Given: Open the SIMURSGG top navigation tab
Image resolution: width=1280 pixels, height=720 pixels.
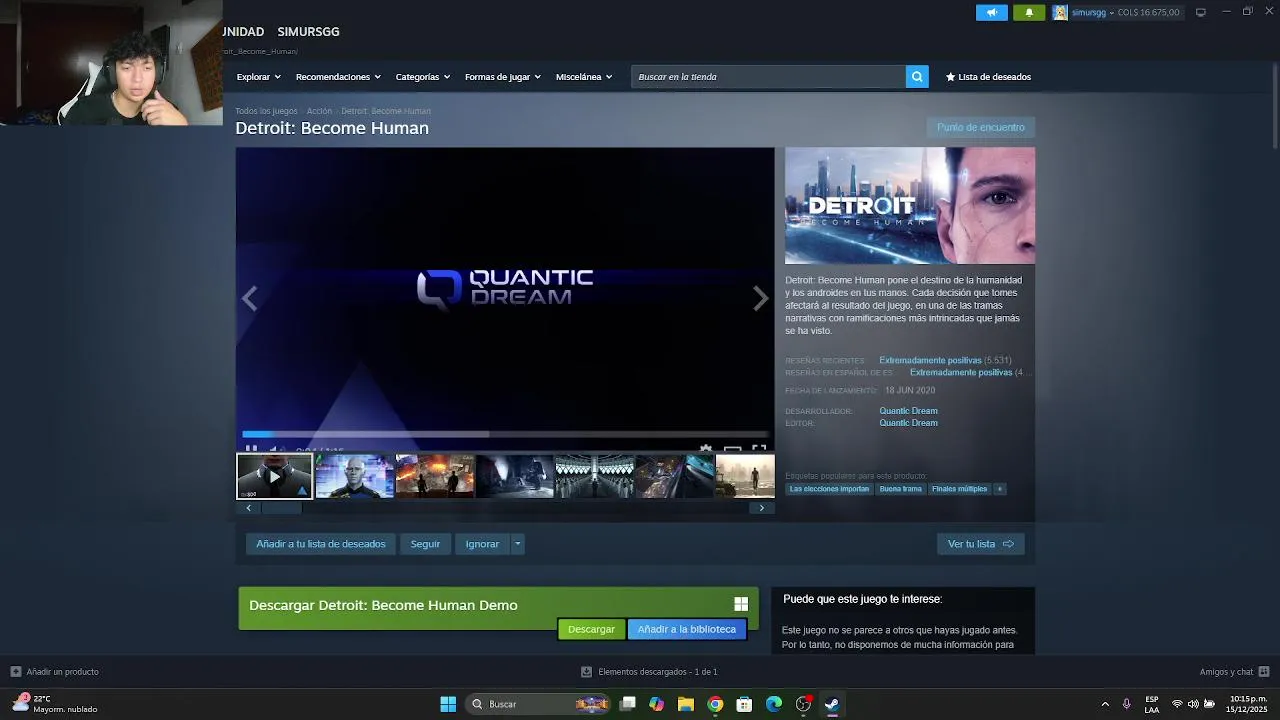Looking at the screenshot, I should click(308, 32).
